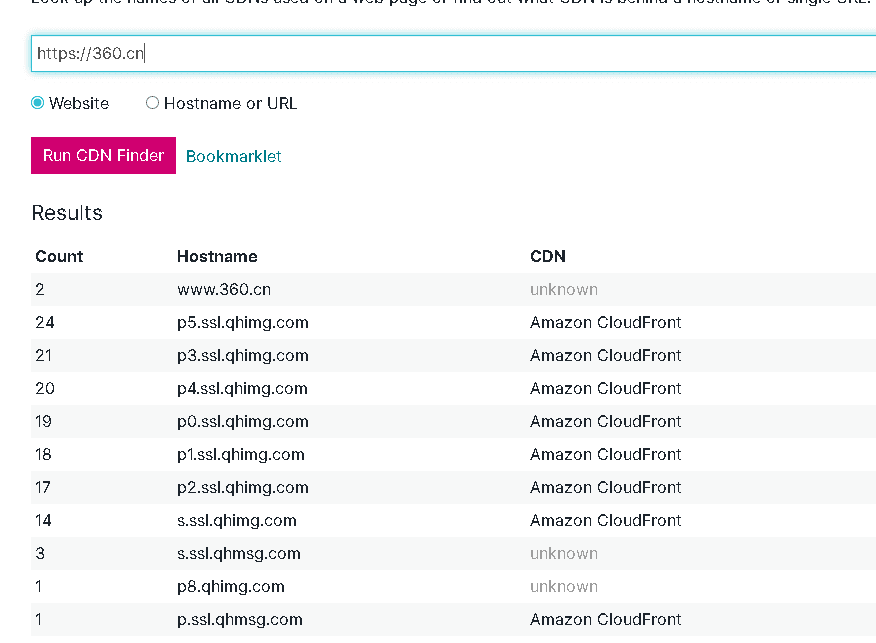Select hostname p3.ssl.qhimg.com
This screenshot has width=876, height=643.
point(242,355)
